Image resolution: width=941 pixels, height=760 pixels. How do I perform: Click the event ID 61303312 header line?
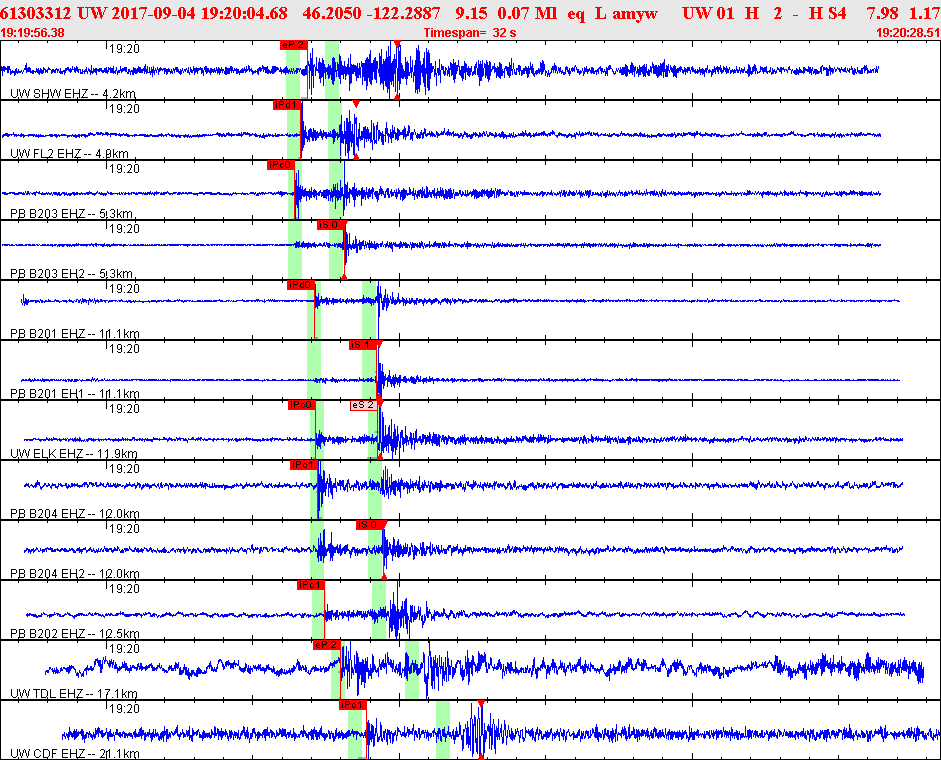(470, 13)
